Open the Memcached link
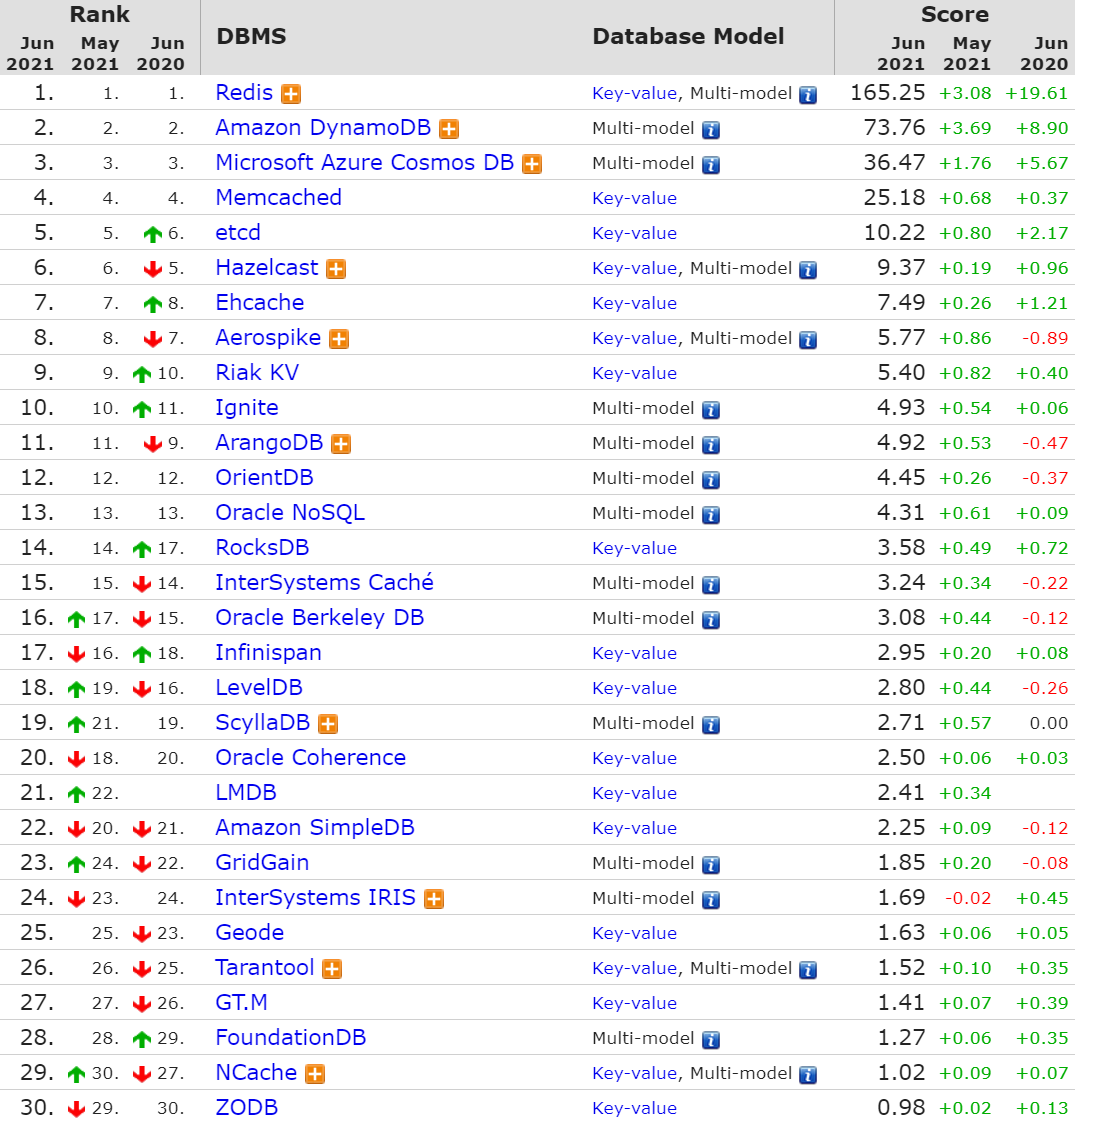Viewport: 1095px width, 1121px height. pos(279,198)
